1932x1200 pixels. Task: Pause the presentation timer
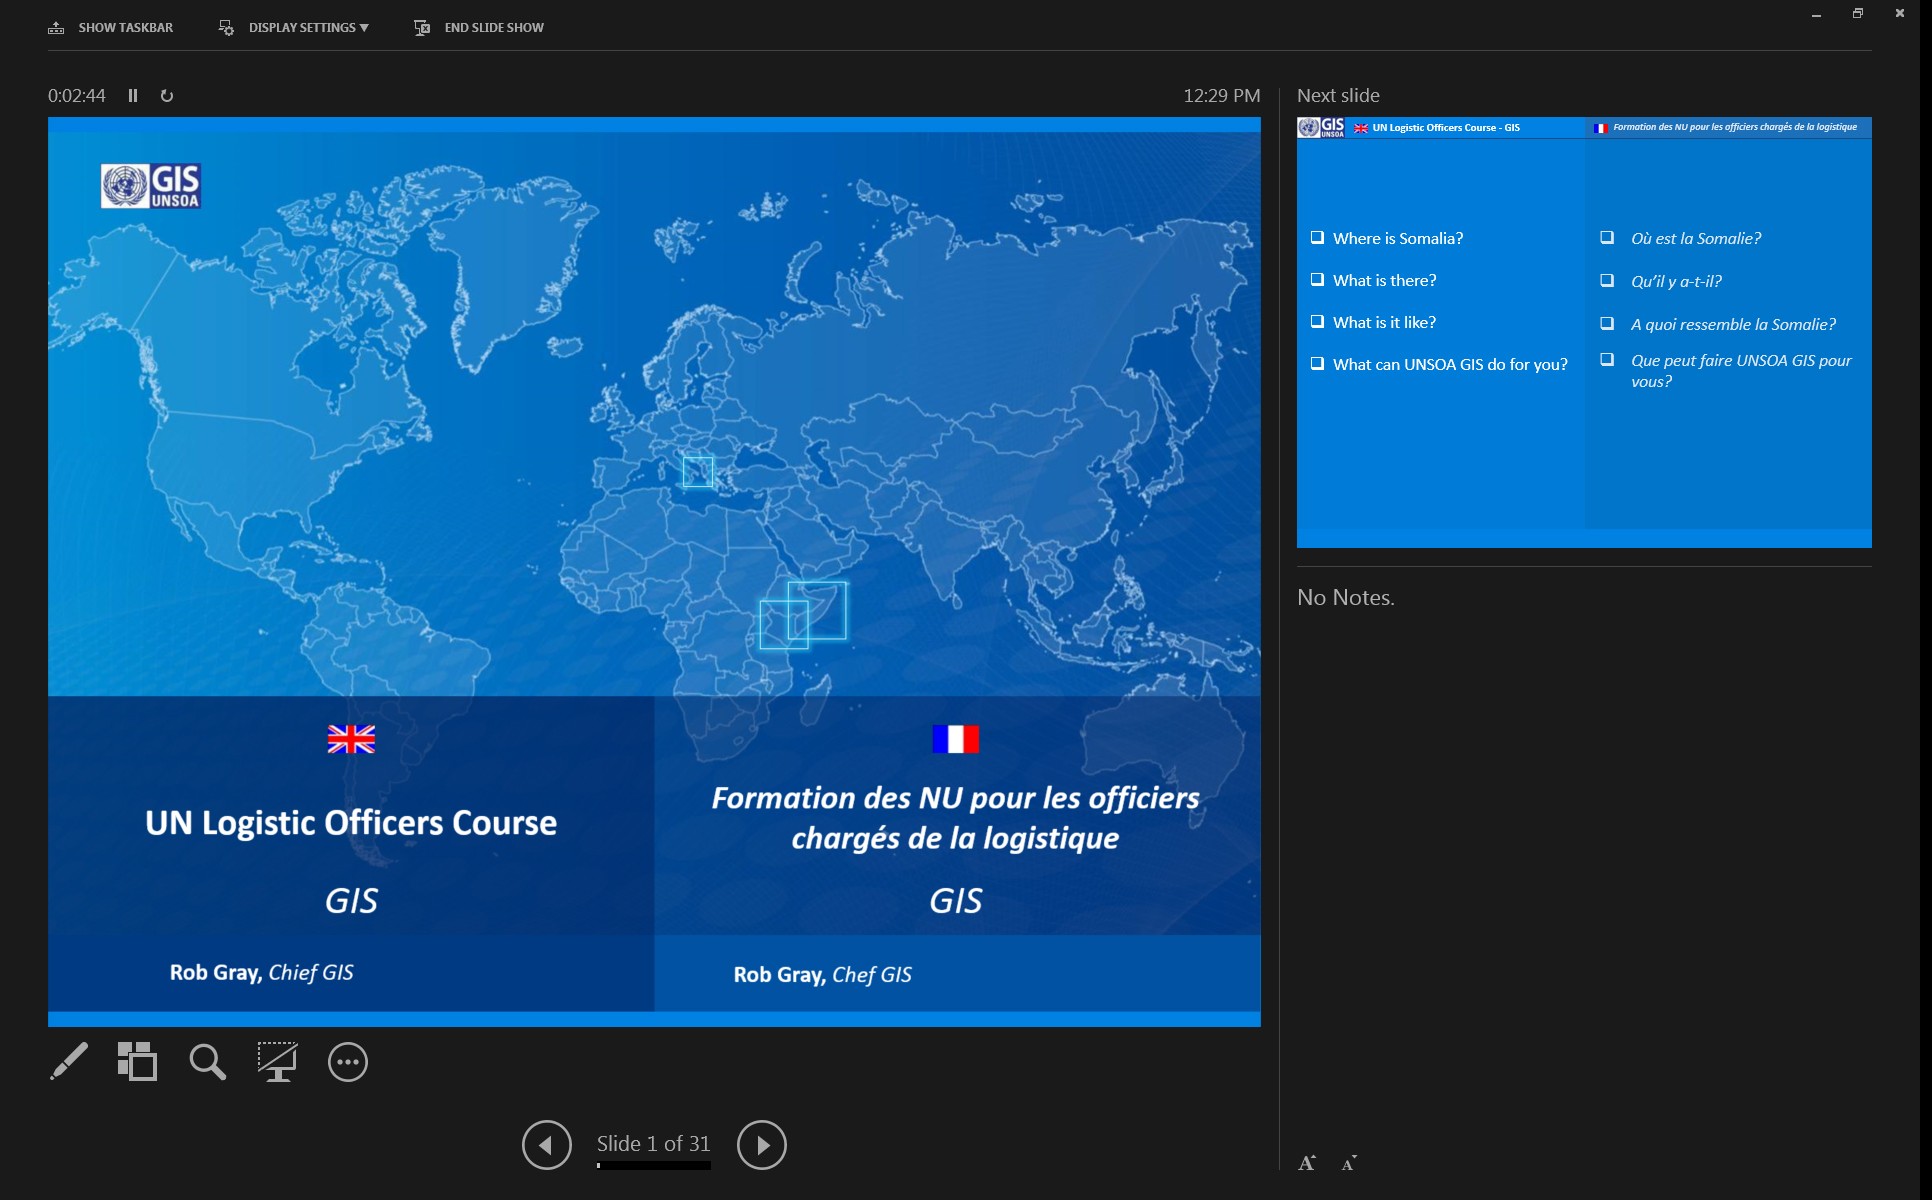coord(133,96)
